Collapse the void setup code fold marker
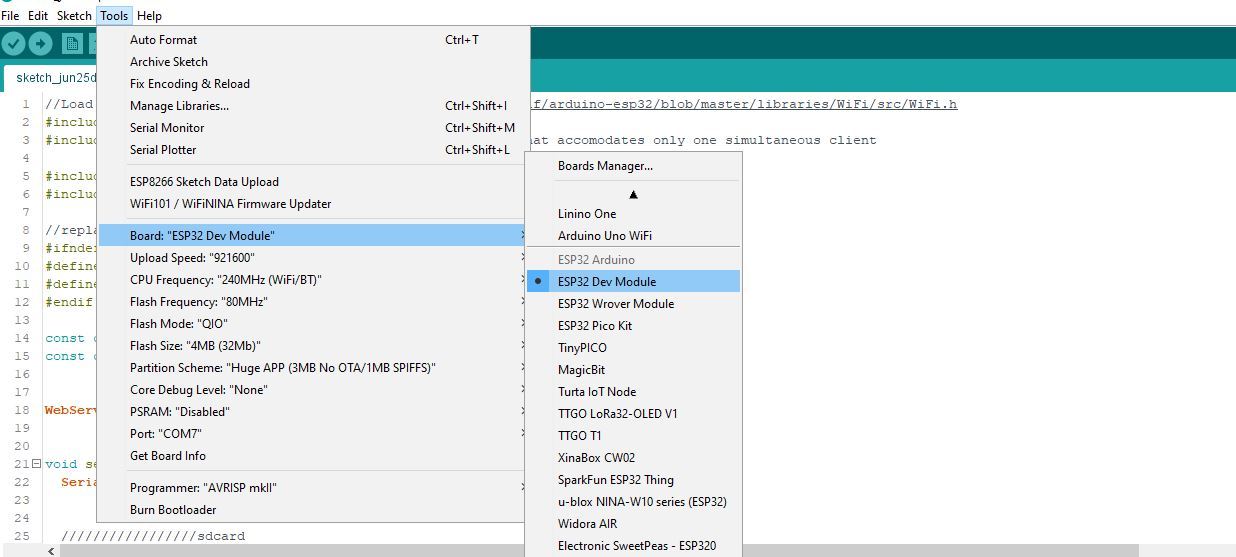The height and width of the screenshot is (557, 1236). 36,464
